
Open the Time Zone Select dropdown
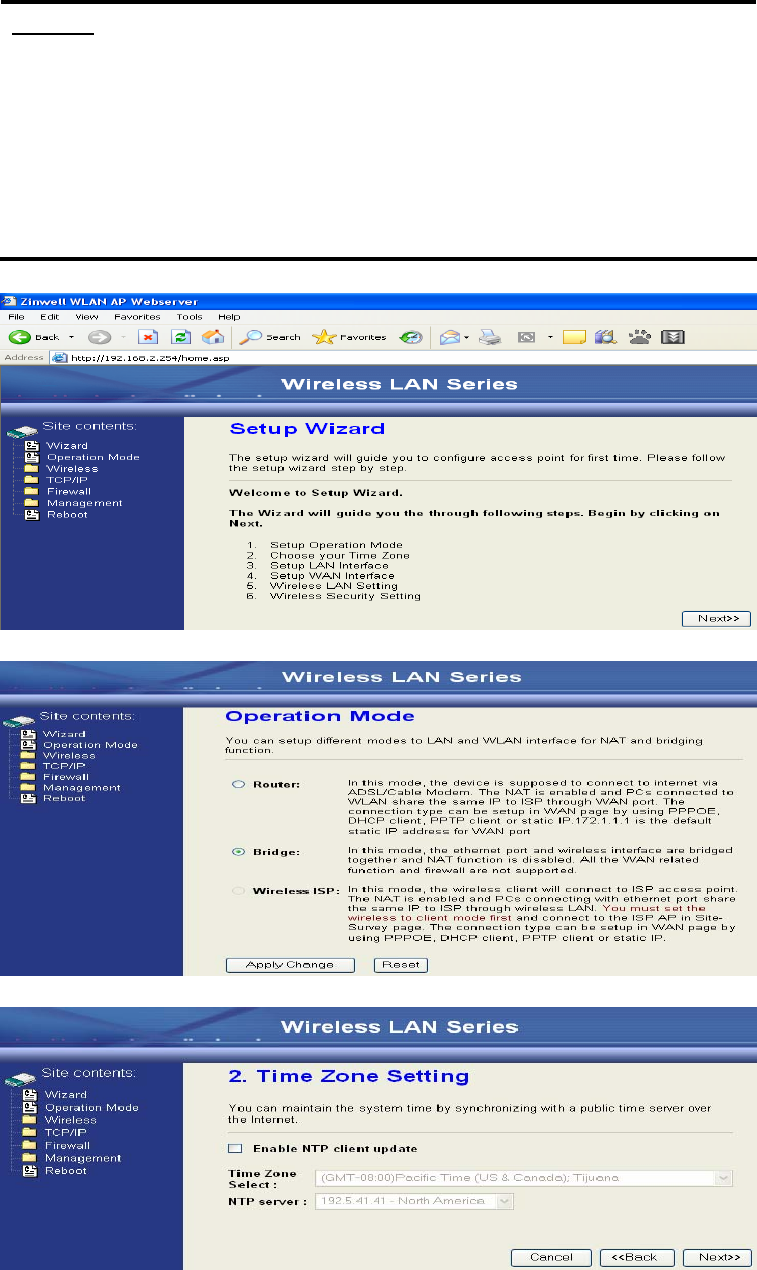[524, 1178]
